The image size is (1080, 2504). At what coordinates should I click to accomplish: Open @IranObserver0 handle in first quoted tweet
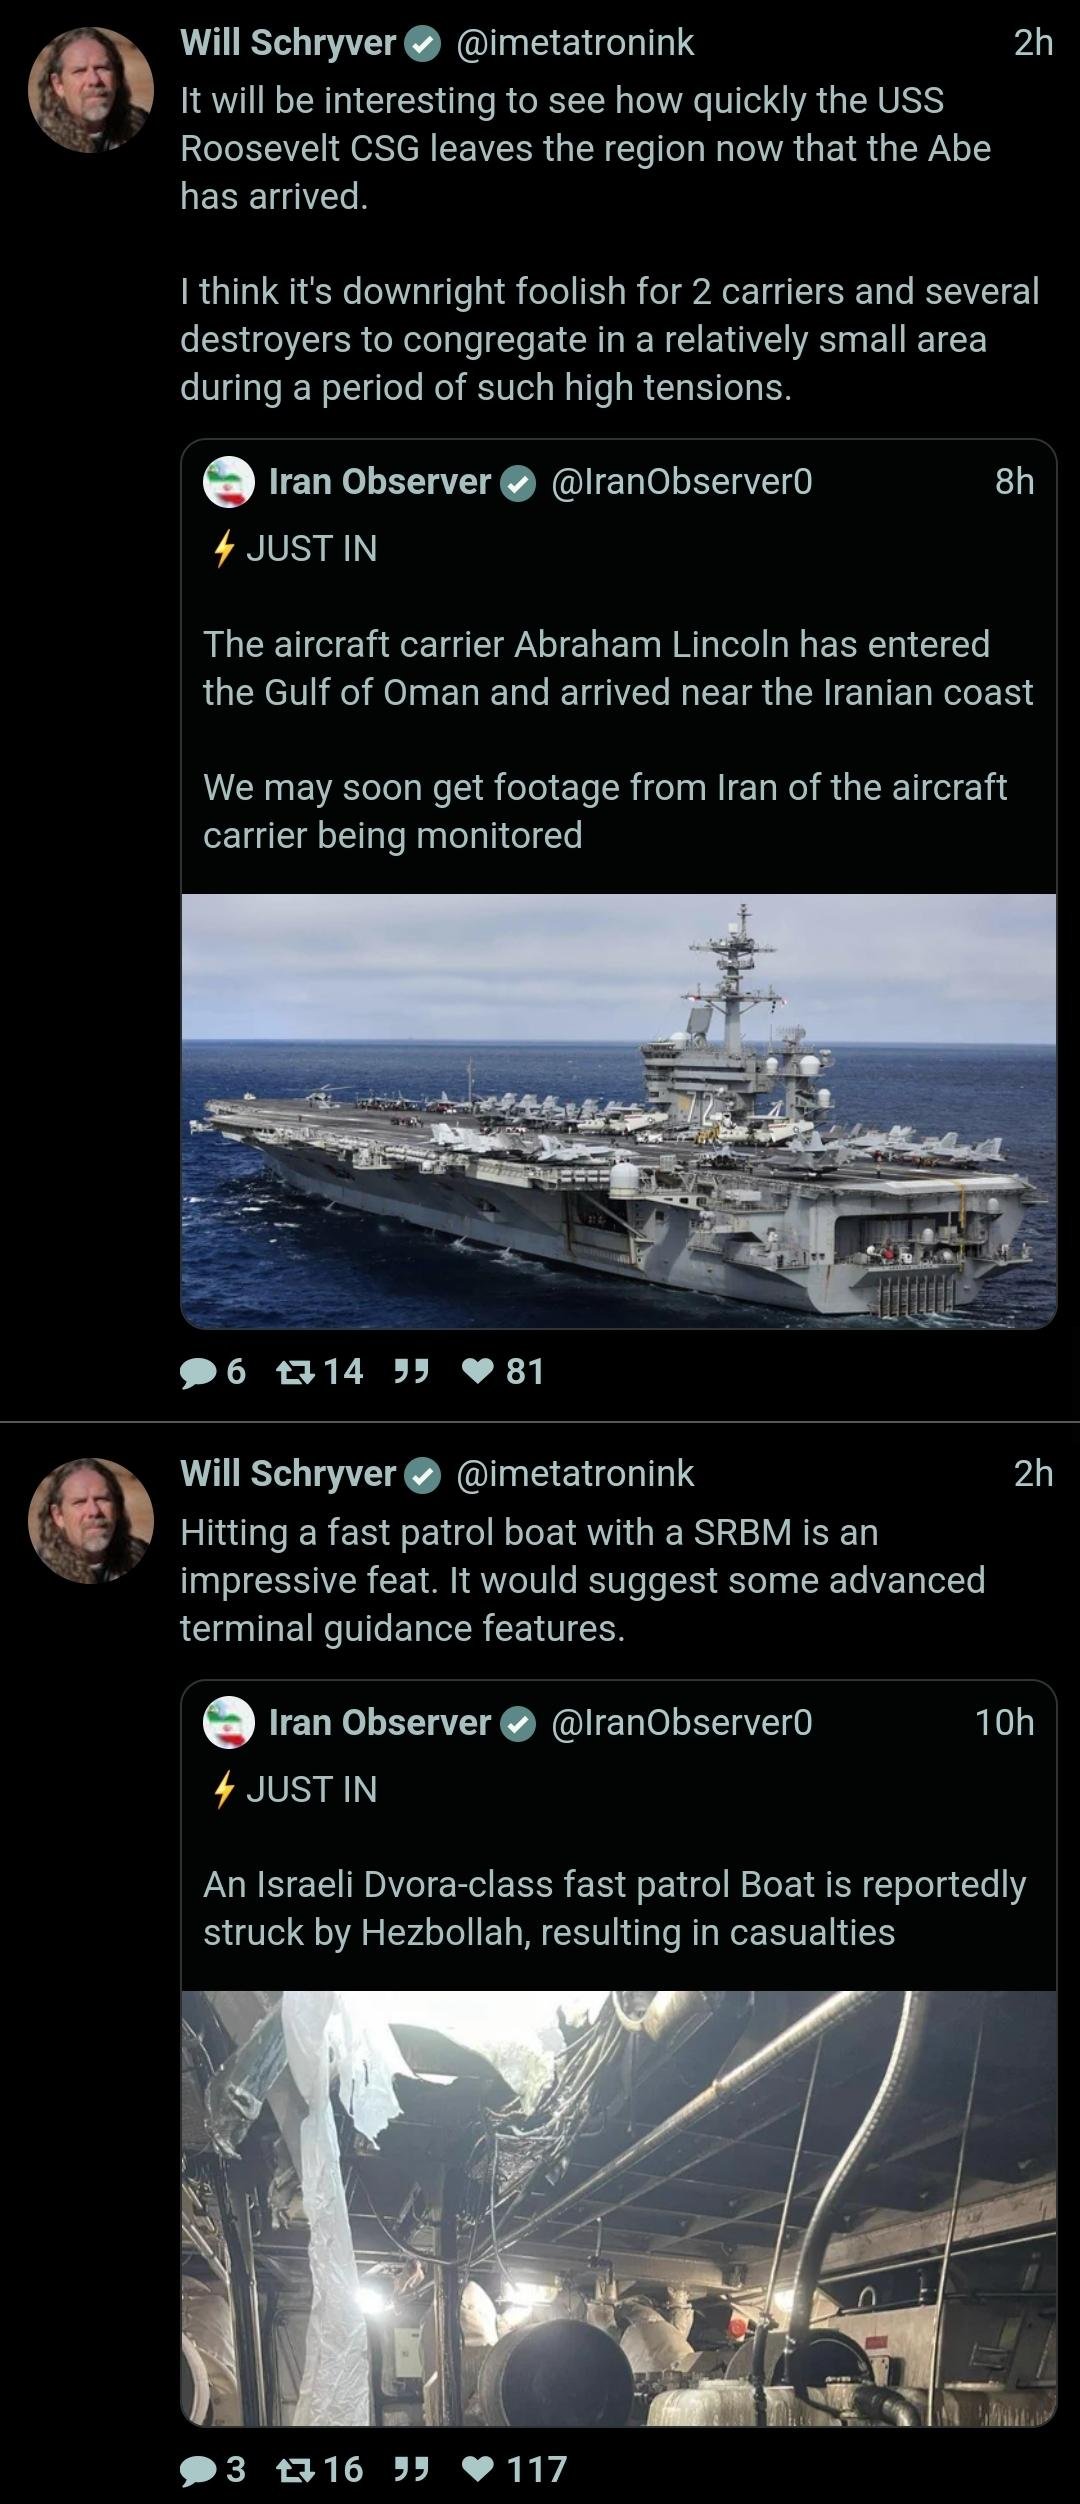pos(682,482)
